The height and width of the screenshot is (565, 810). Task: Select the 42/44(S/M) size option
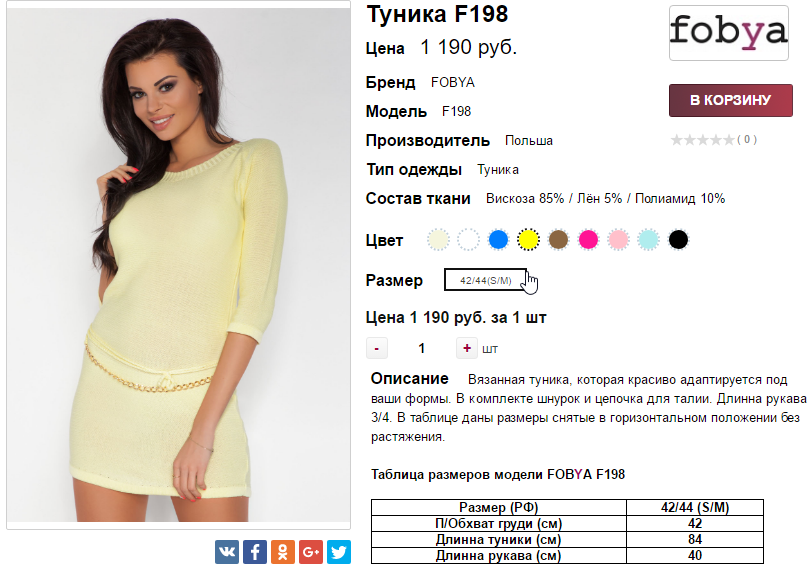pos(486,280)
